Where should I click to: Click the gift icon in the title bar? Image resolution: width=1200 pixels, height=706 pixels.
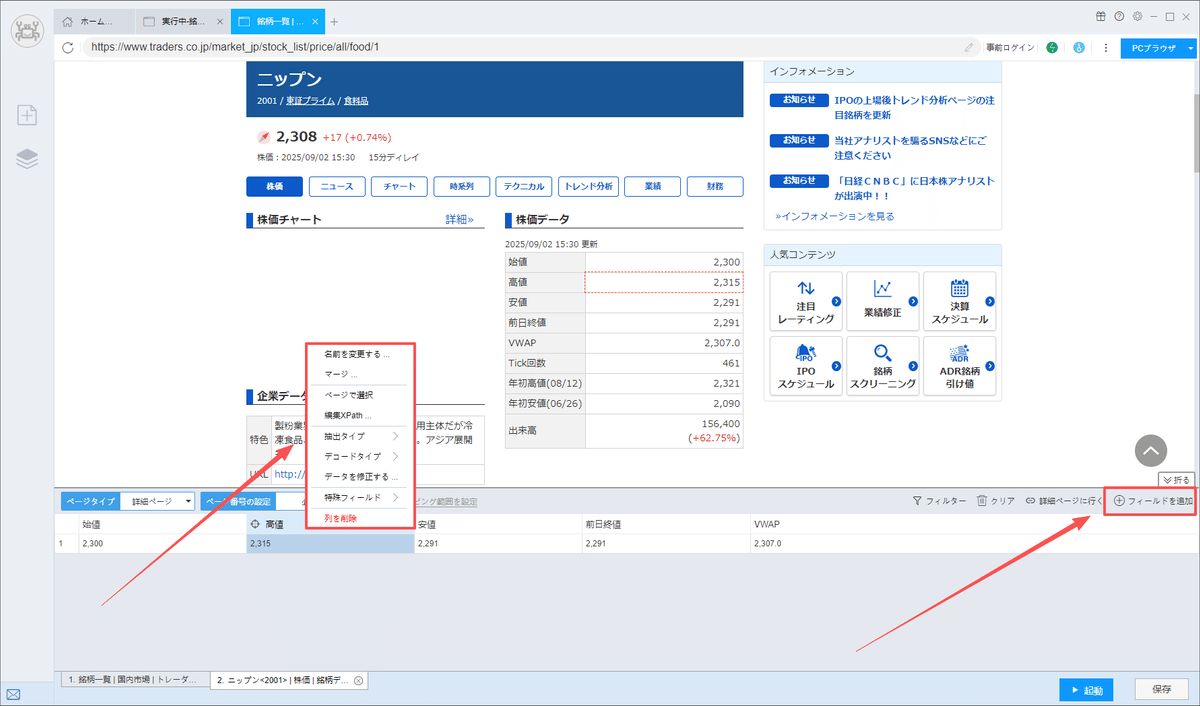point(1101,16)
